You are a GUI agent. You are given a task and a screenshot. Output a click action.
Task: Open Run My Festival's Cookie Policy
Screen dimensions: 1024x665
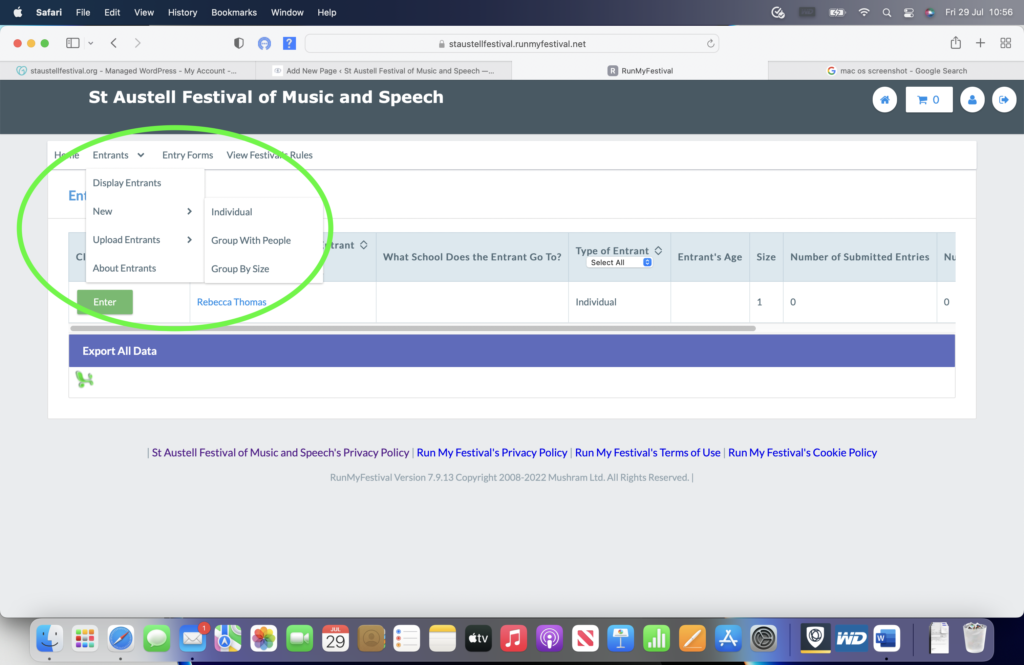click(x=802, y=453)
